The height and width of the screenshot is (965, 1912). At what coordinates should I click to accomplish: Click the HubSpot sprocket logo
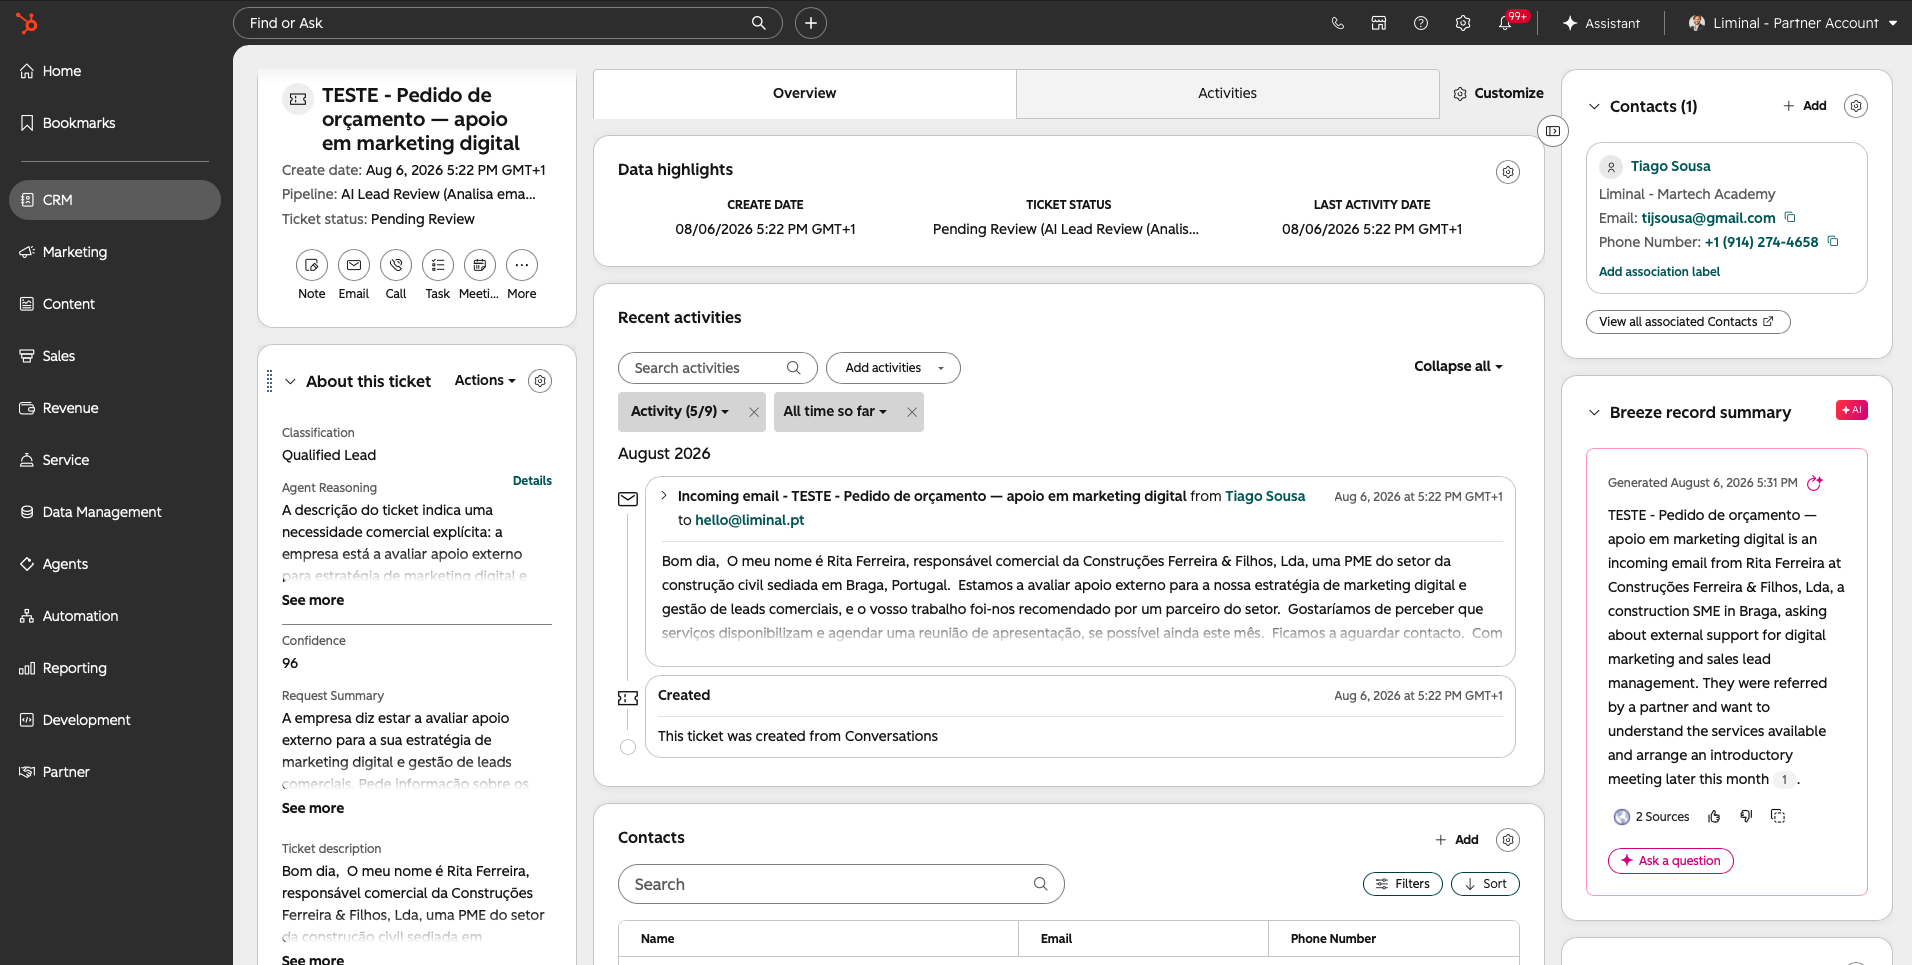27,22
